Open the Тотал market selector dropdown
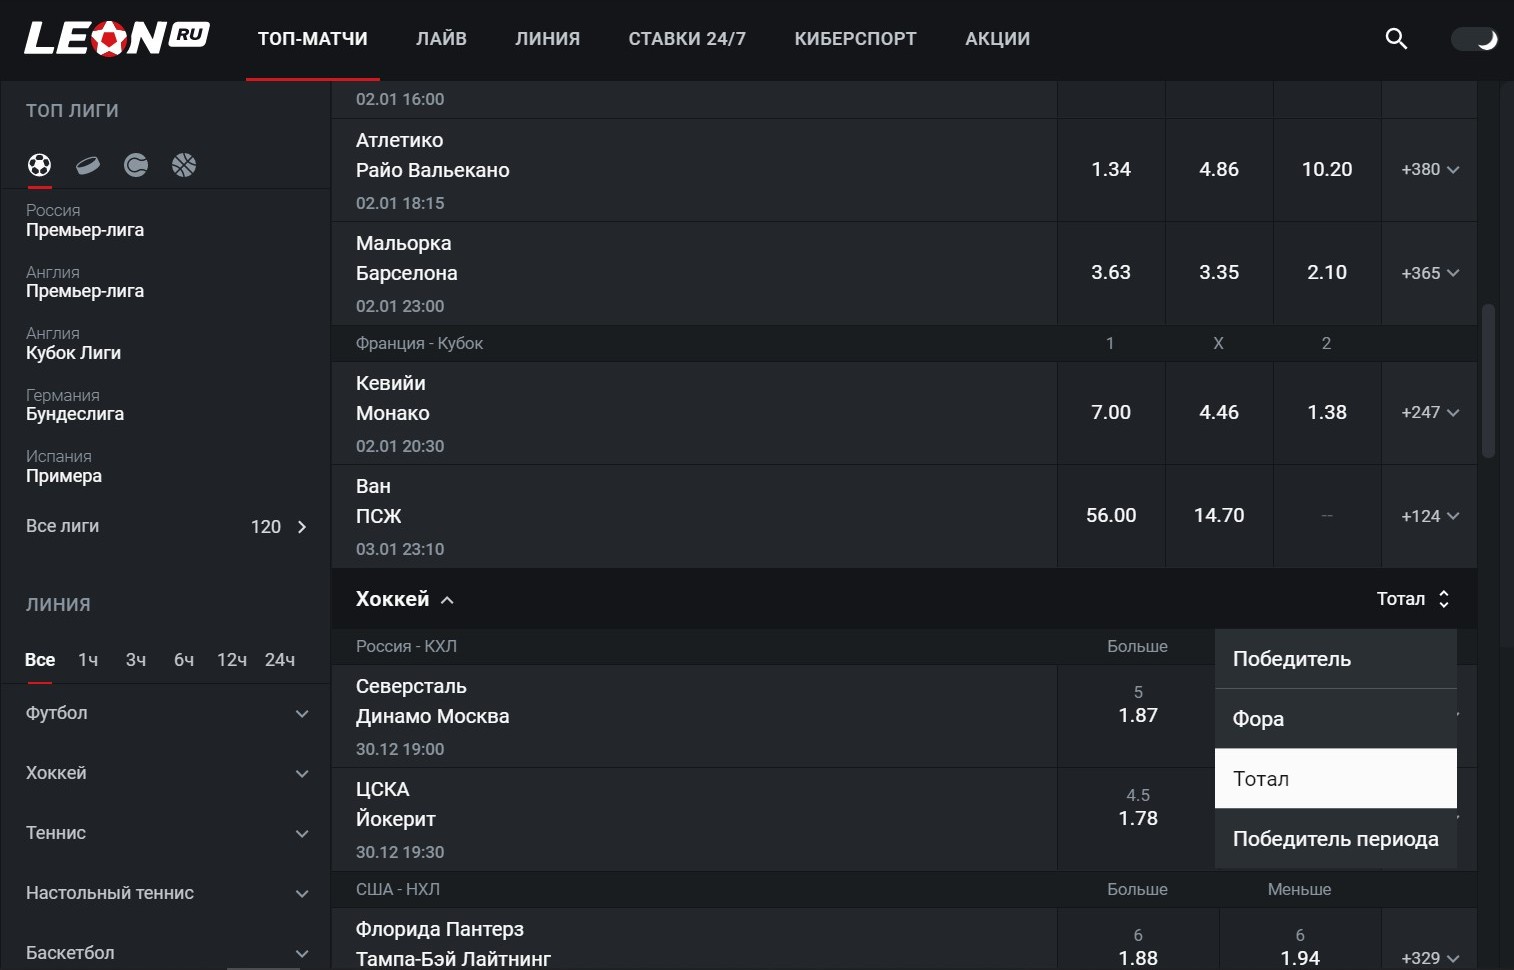The image size is (1514, 970). click(x=1413, y=599)
